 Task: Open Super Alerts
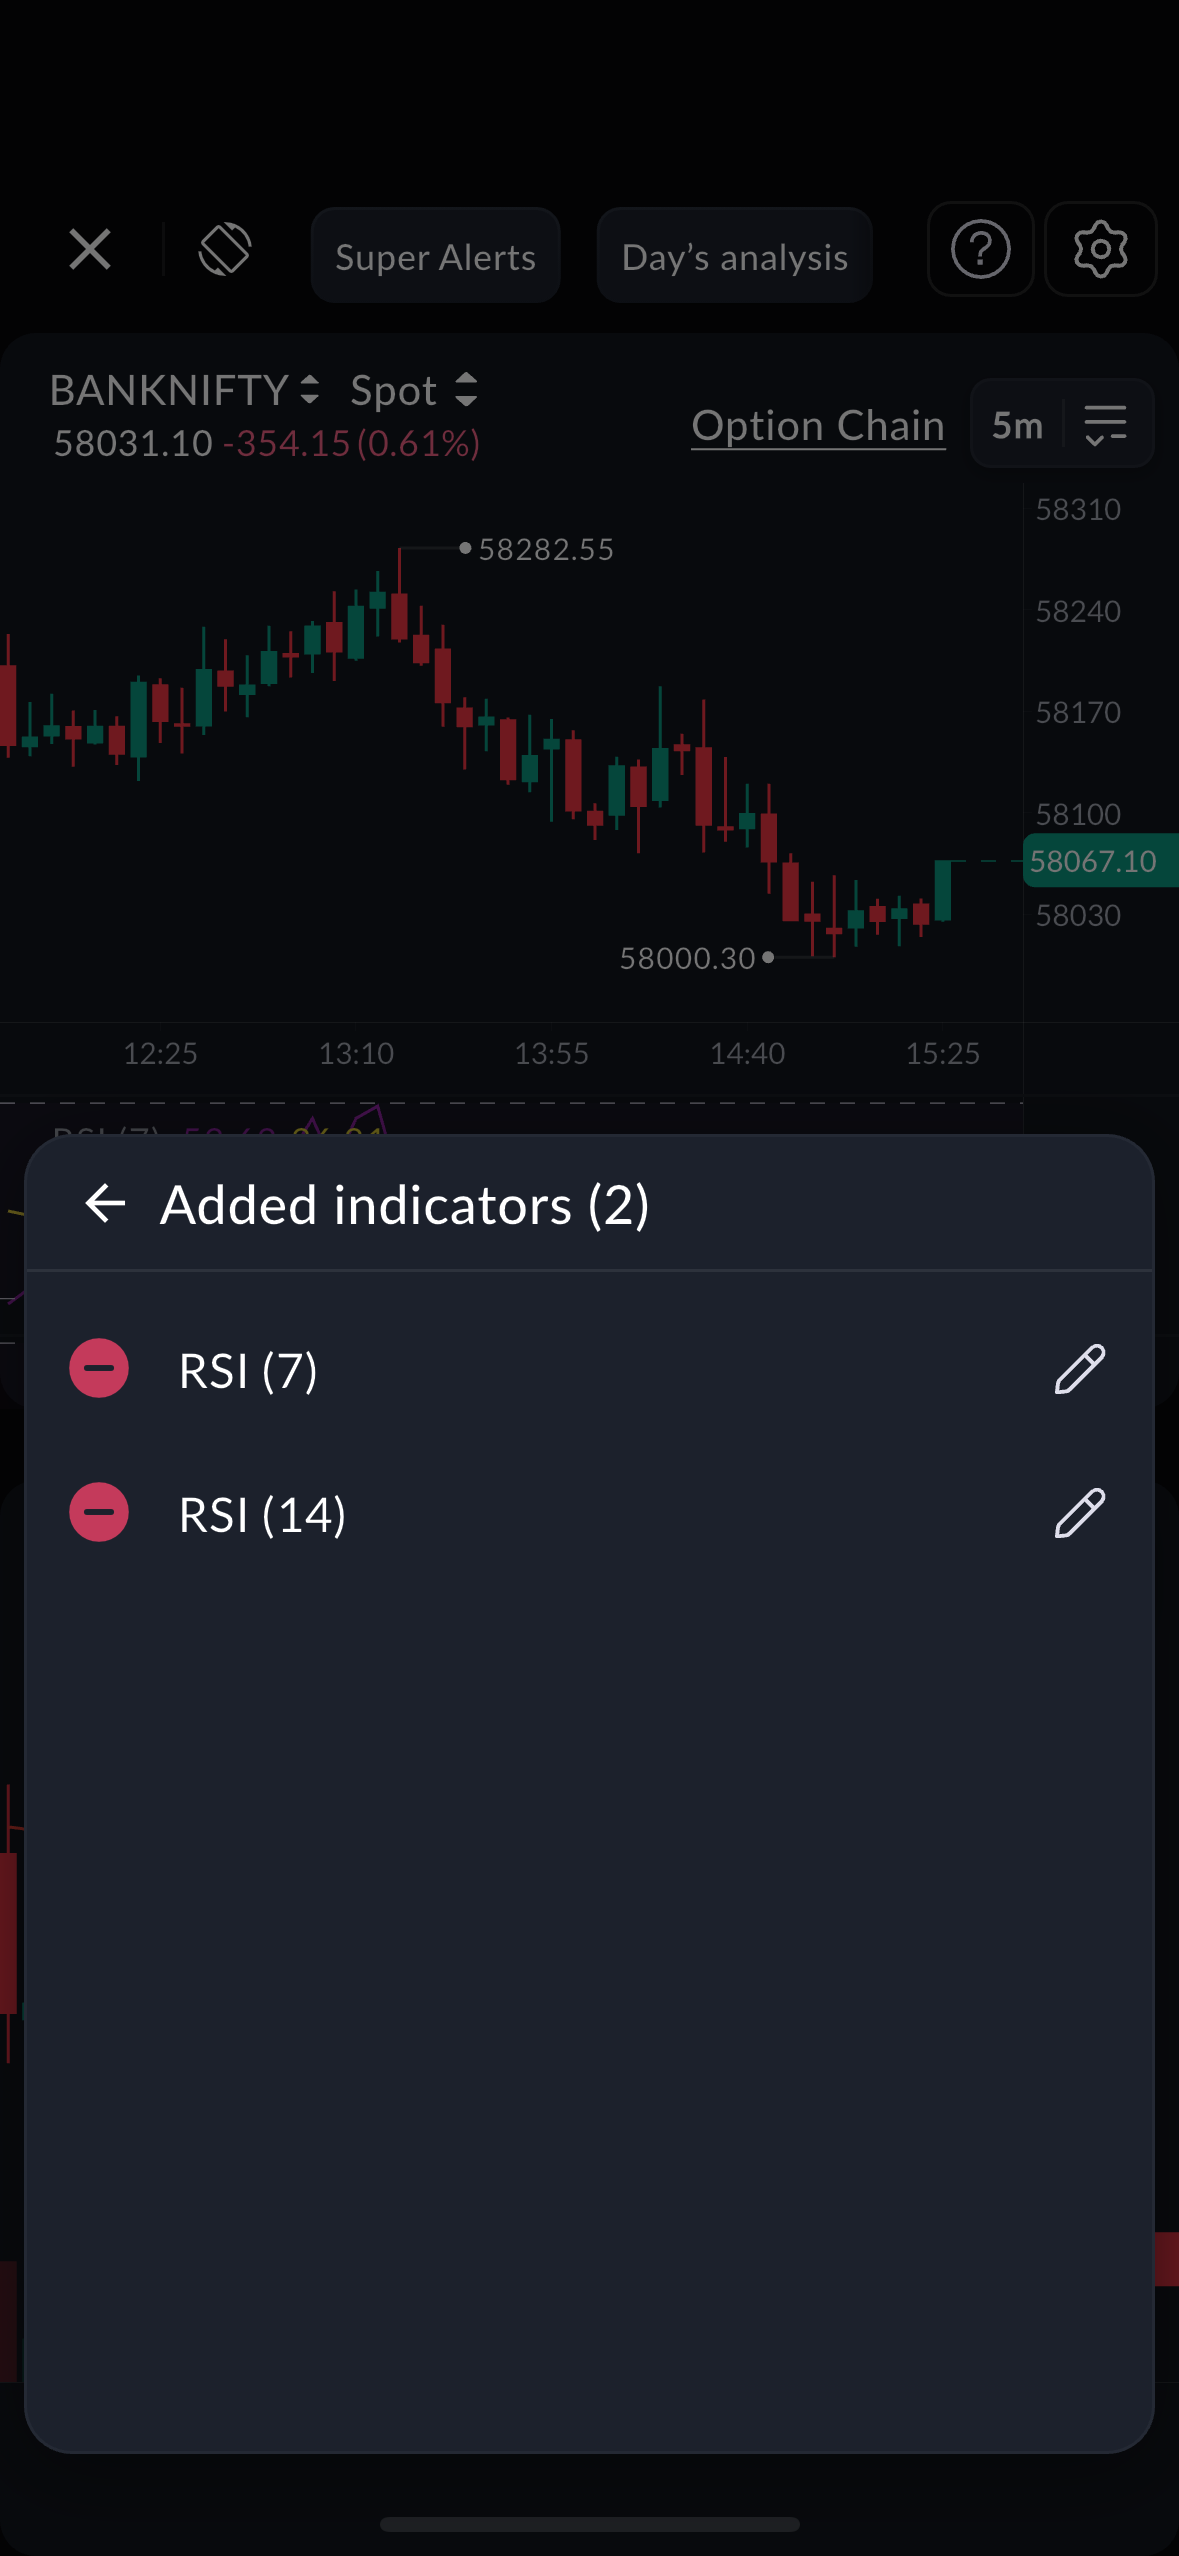point(435,256)
